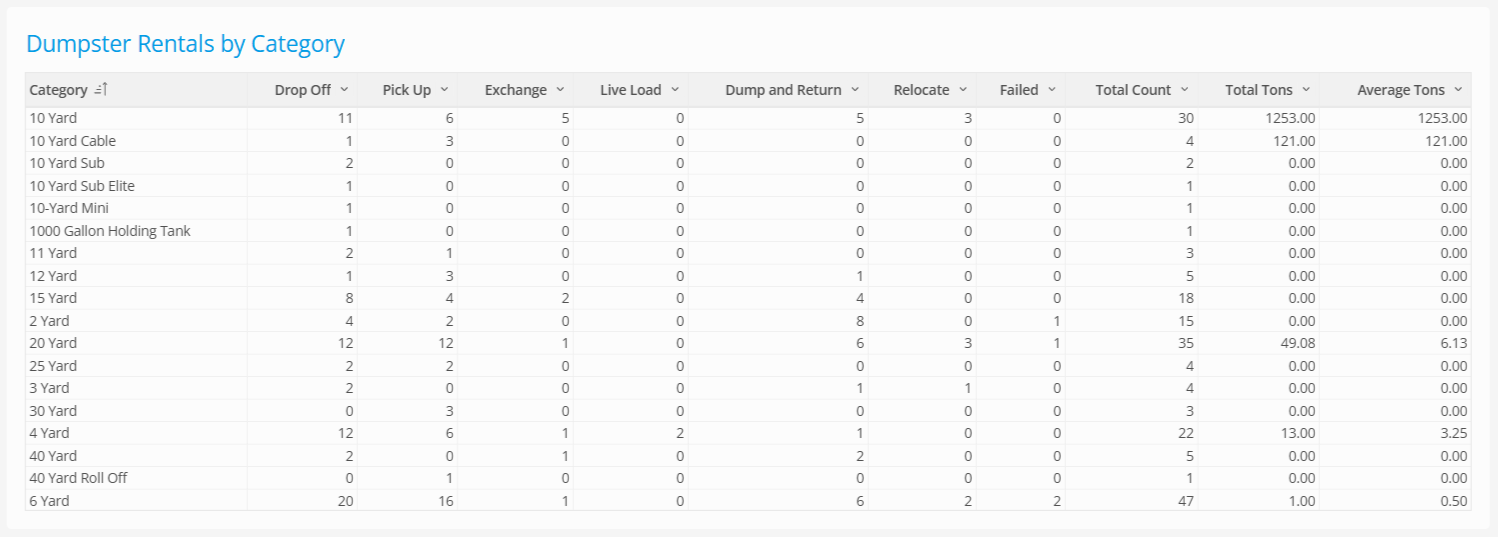This screenshot has height=537, width=1498.
Task: Open the Total Tons column chevron
Action: pos(1306,90)
